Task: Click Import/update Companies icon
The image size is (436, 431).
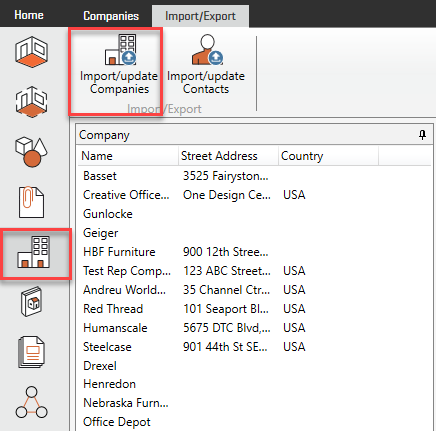Action: pyautogui.click(x=120, y=50)
